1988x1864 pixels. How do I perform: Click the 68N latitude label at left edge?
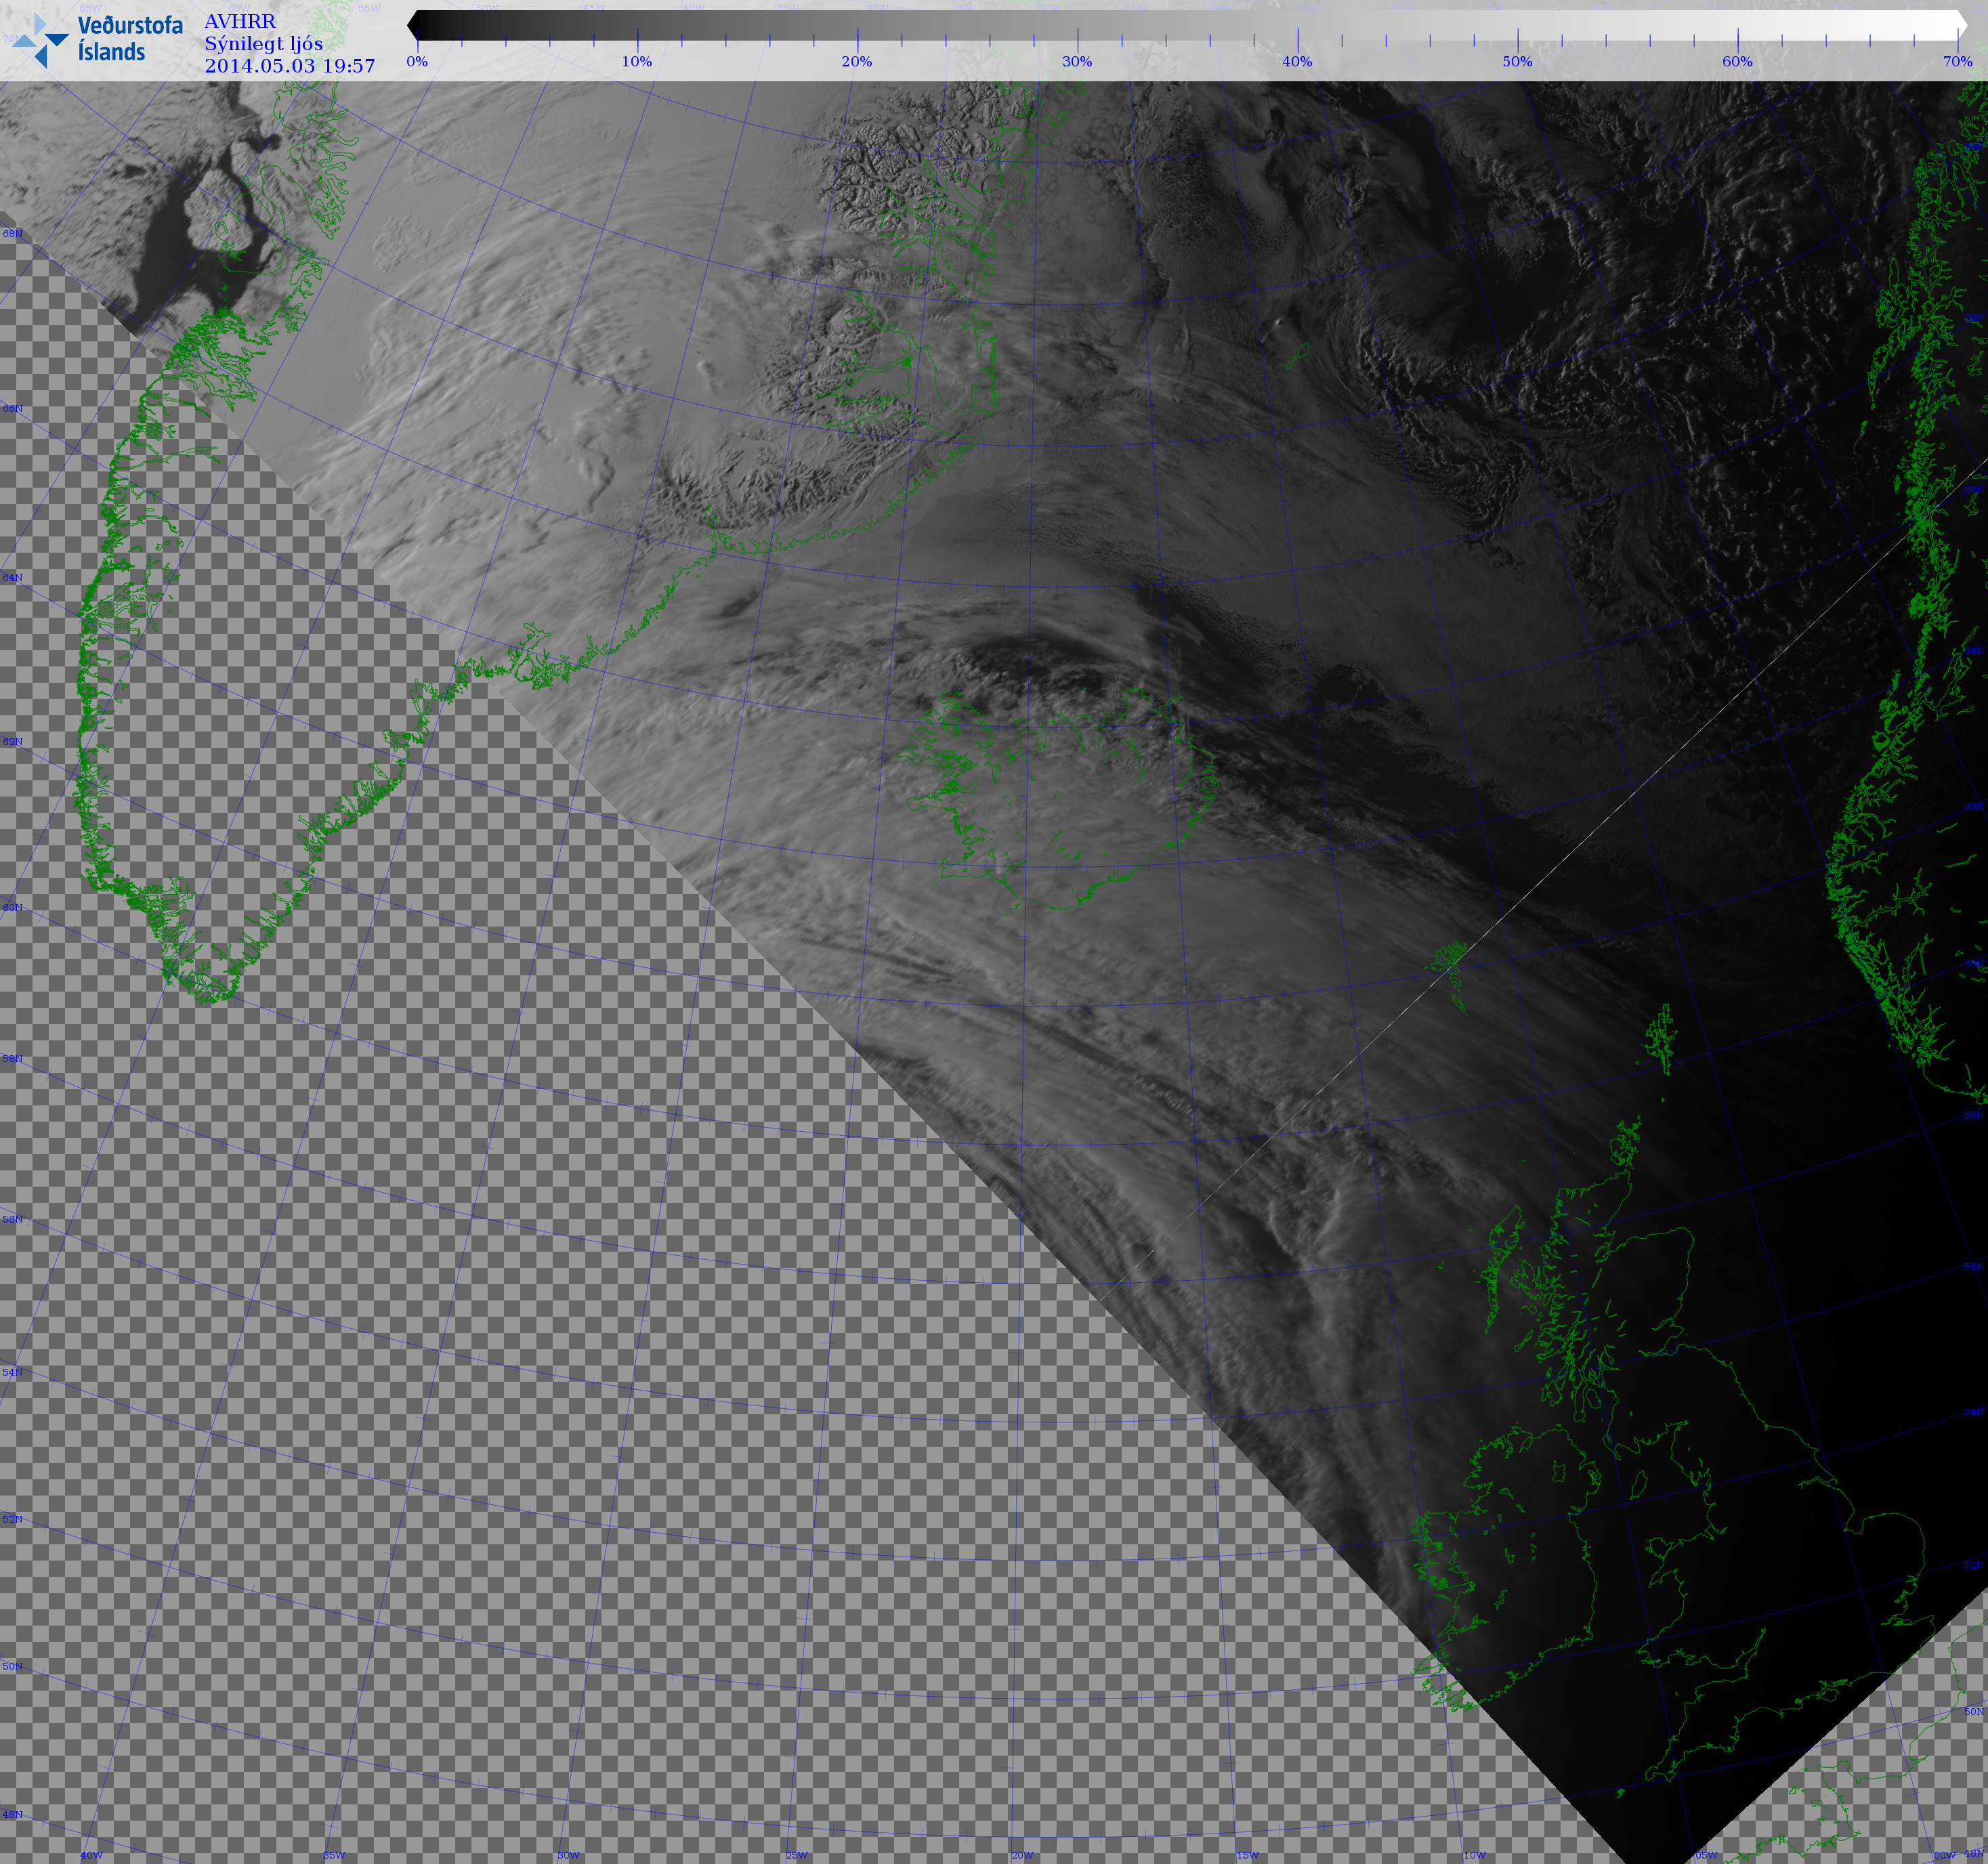coord(12,234)
